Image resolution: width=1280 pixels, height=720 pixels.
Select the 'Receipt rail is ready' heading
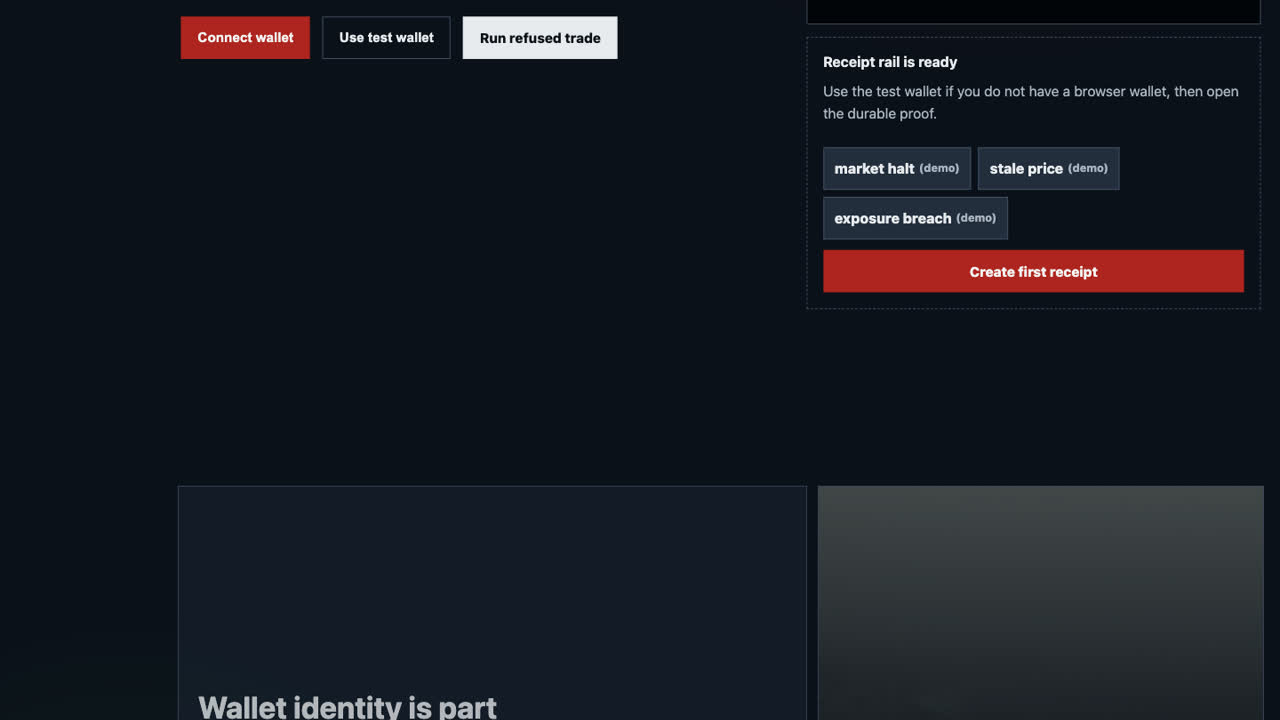(x=890, y=62)
